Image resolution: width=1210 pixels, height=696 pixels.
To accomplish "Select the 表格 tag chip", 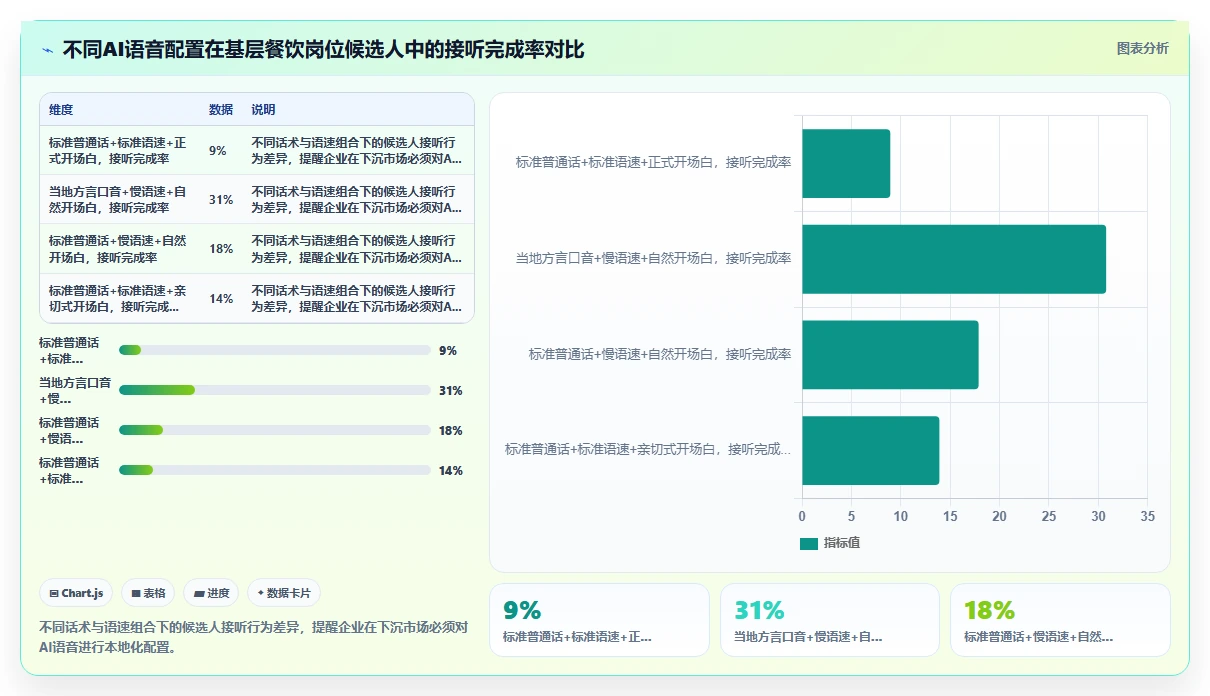I will click(x=148, y=593).
